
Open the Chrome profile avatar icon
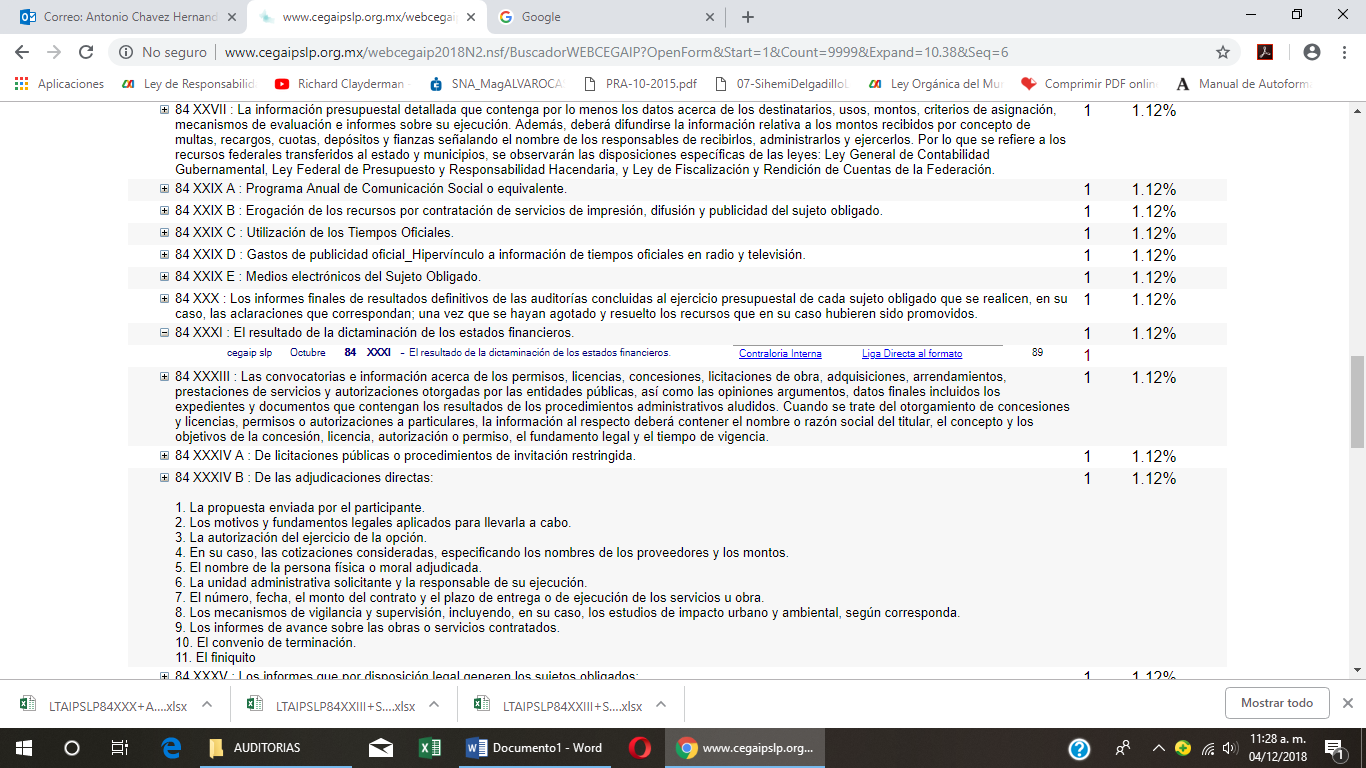(x=1311, y=52)
